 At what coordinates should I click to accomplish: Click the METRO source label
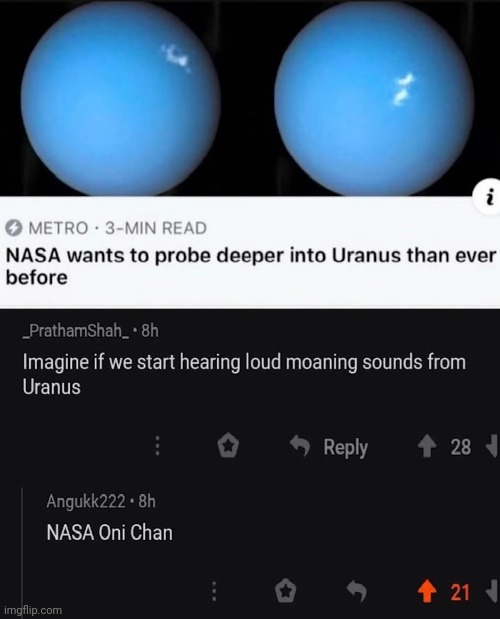[58, 228]
